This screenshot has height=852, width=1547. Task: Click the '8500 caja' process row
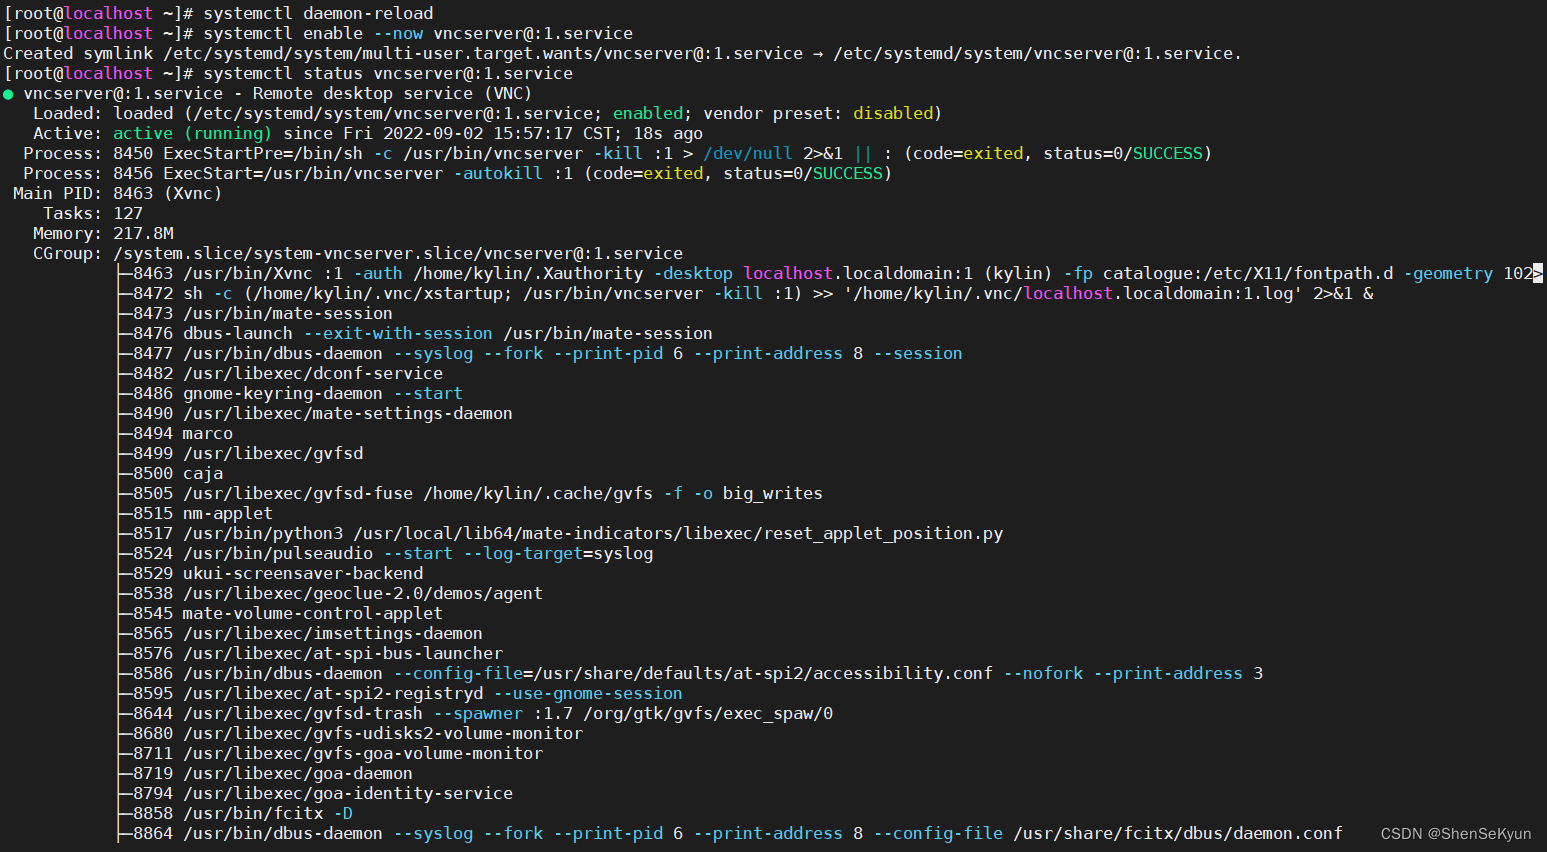pyautogui.click(x=170, y=473)
